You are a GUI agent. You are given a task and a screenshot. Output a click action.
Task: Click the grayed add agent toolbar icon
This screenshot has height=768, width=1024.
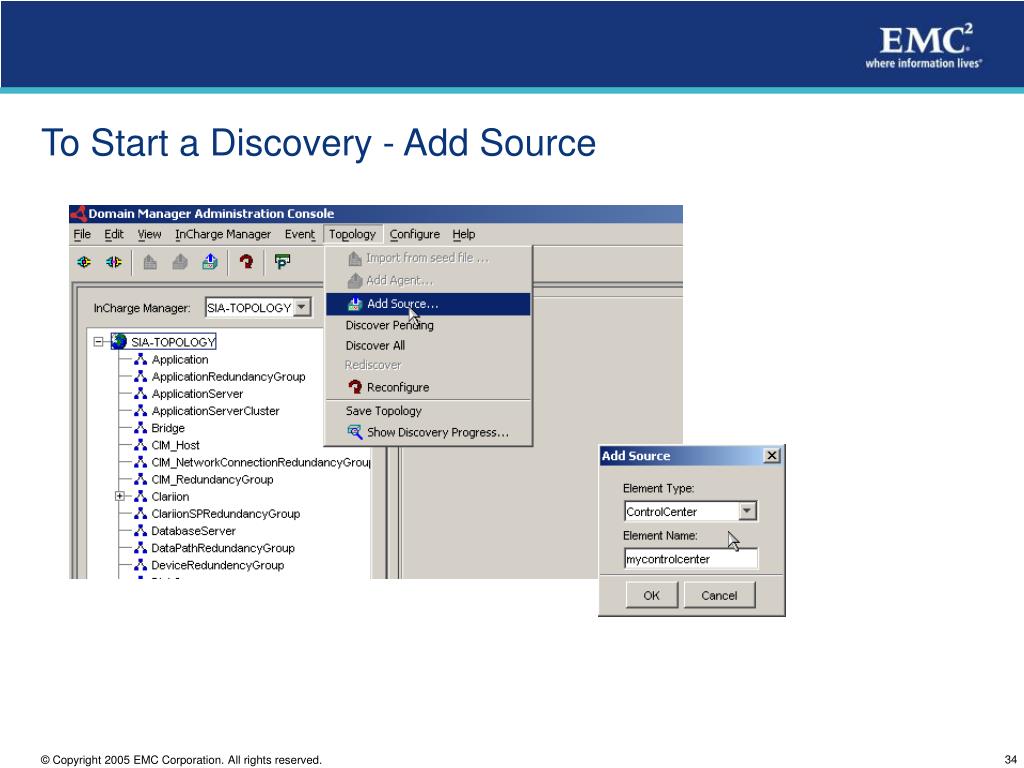[x=180, y=262]
